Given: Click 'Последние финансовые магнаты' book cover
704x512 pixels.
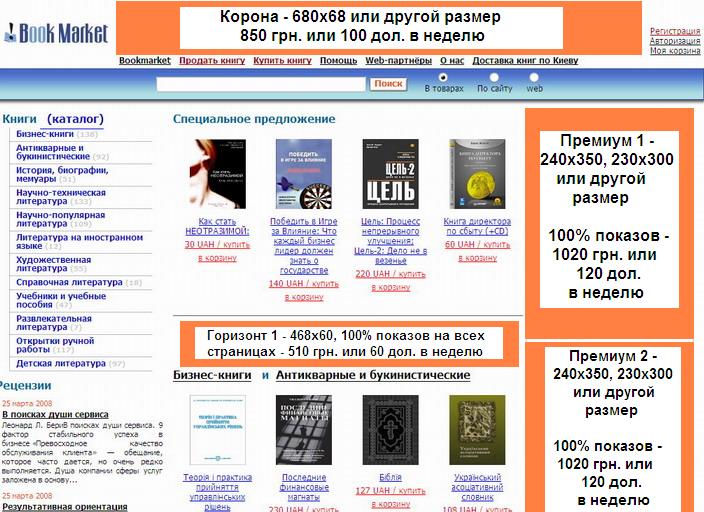Looking at the screenshot, I should 304,430.
